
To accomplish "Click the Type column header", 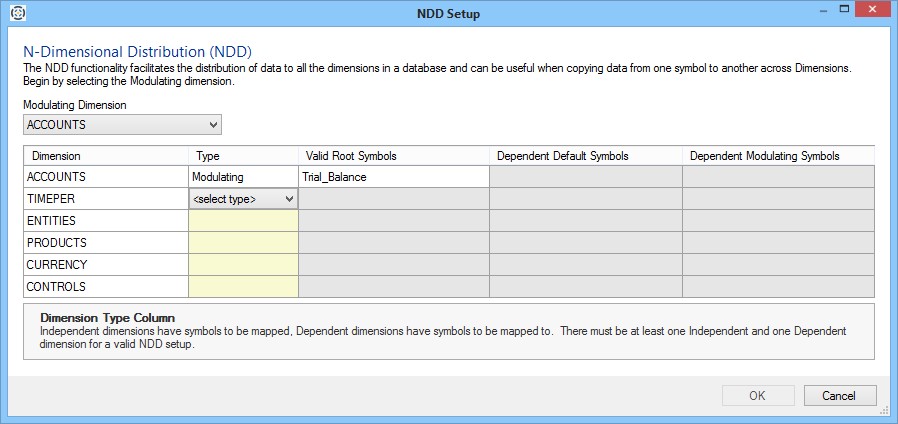I will (x=243, y=156).
